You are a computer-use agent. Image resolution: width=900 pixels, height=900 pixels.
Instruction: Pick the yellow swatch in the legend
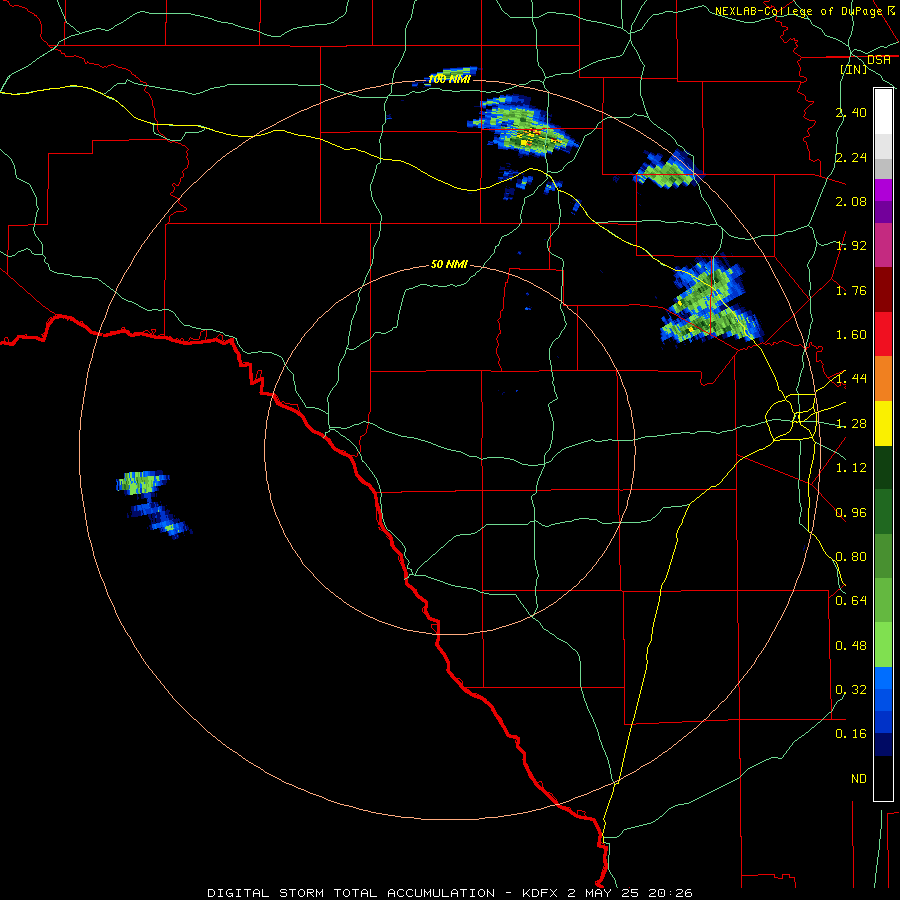click(x=883, y=423)
